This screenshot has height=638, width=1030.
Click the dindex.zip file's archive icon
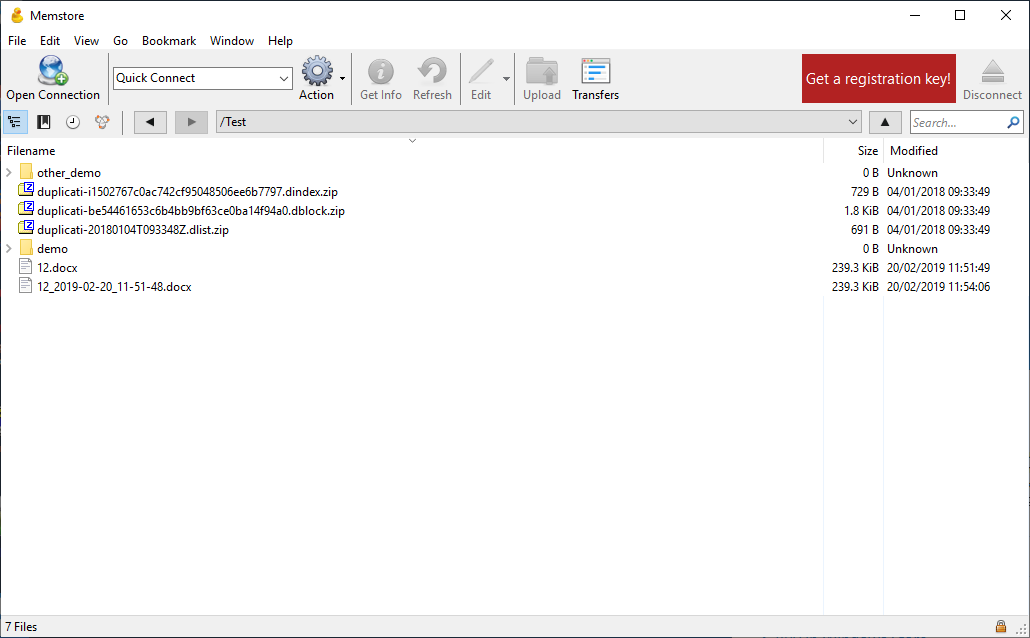click(26, 190)
